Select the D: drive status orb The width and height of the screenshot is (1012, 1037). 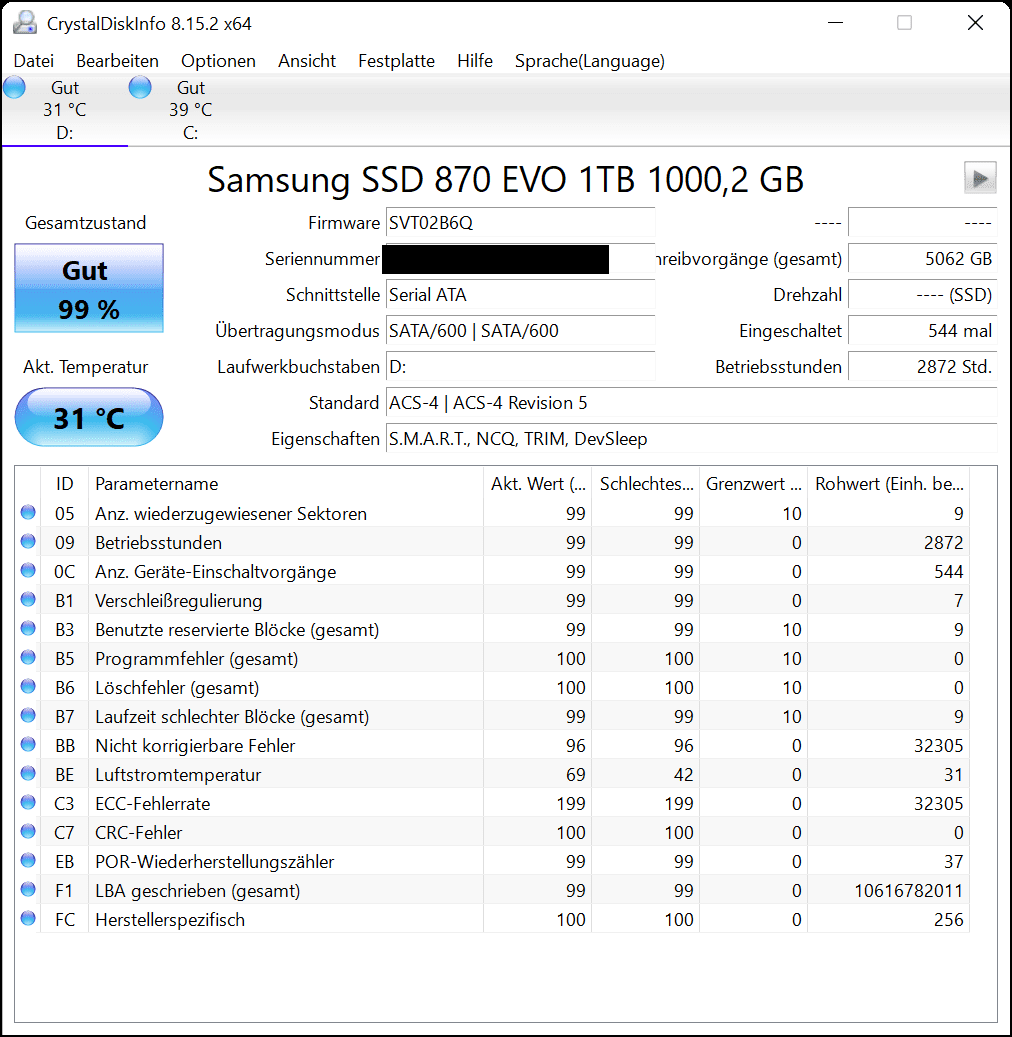coord(15,87)
